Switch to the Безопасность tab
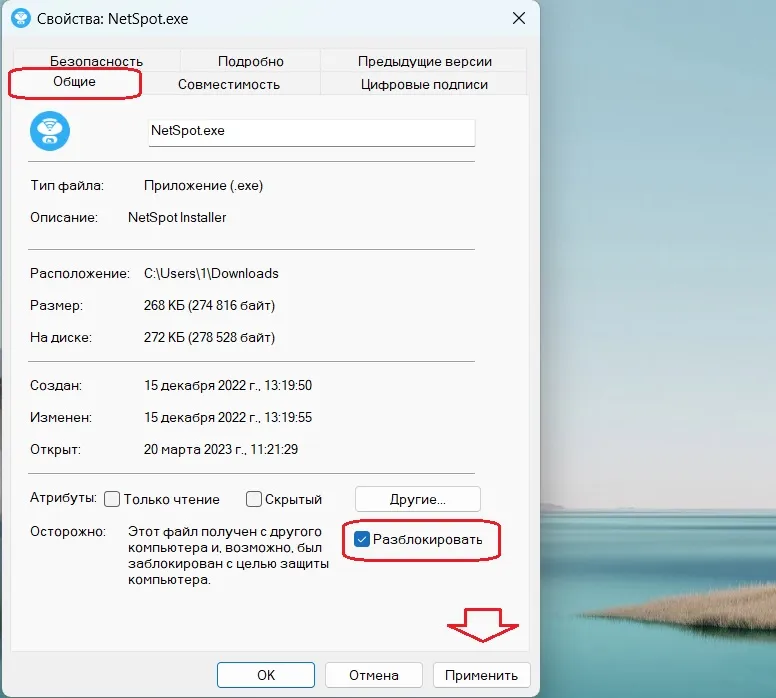776x698 pixels. tap(96, 61)
